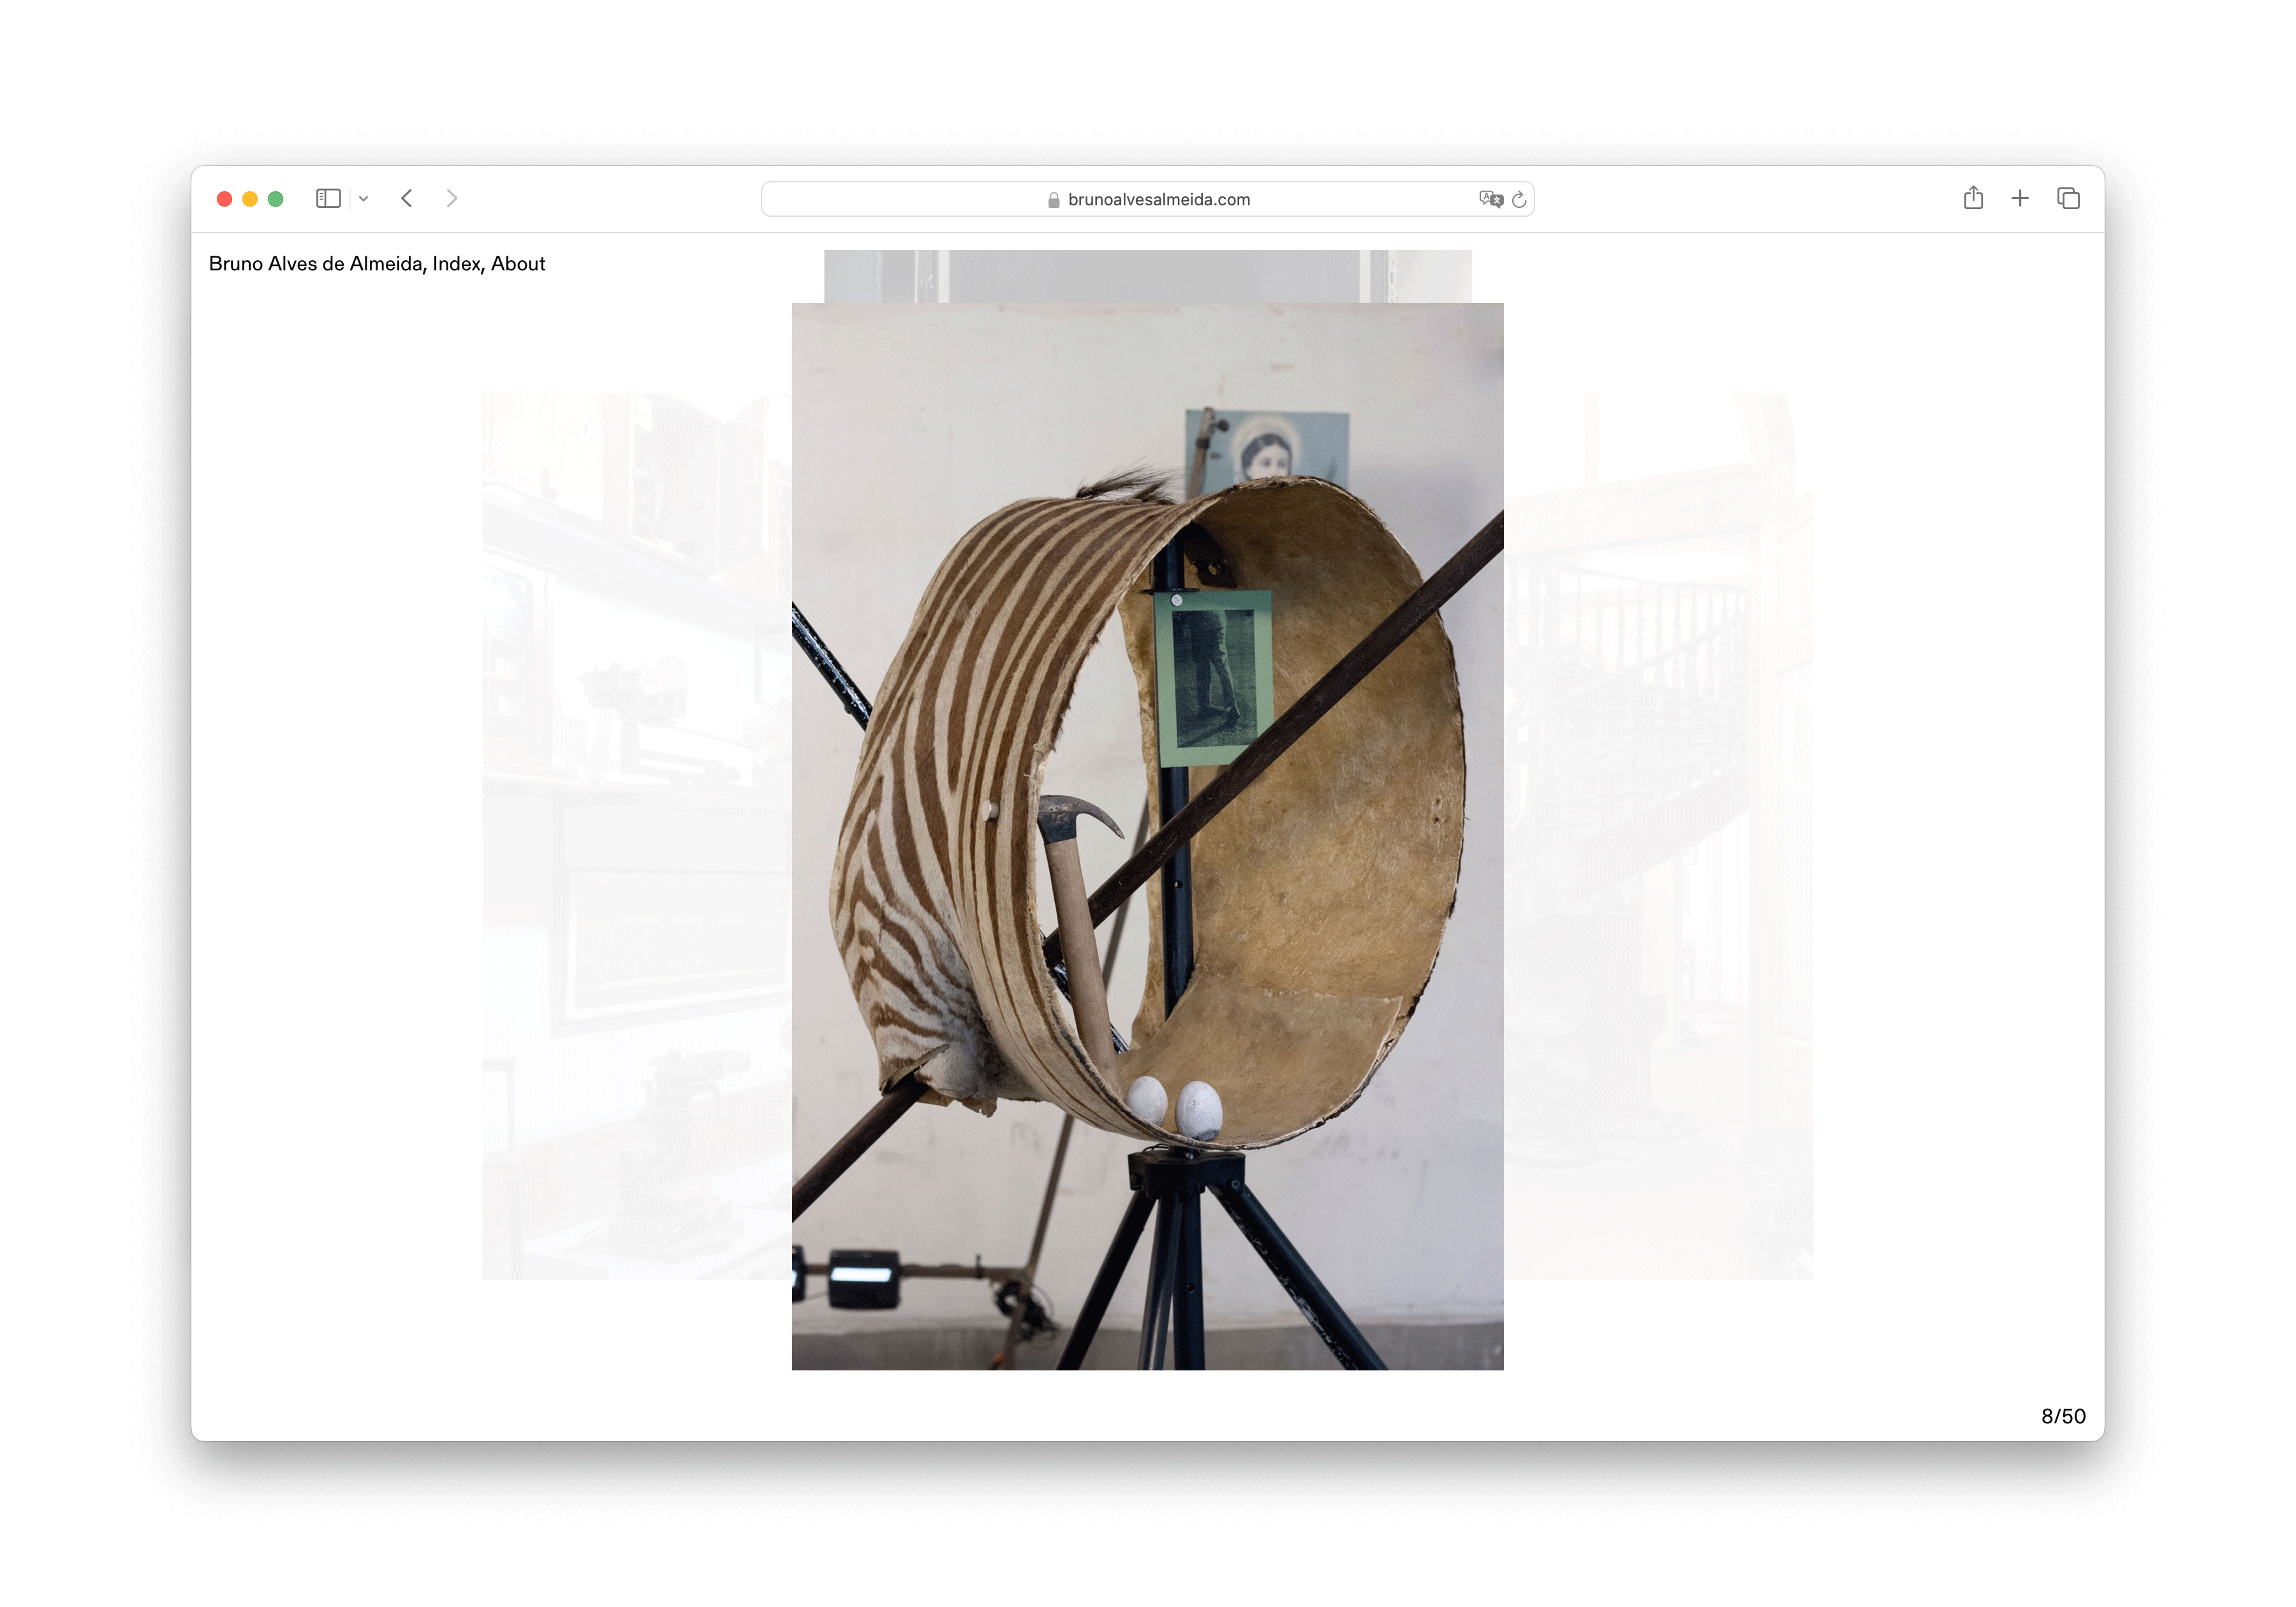Open the Bruno Alves de Almeida home link

[x=317, y=264]
